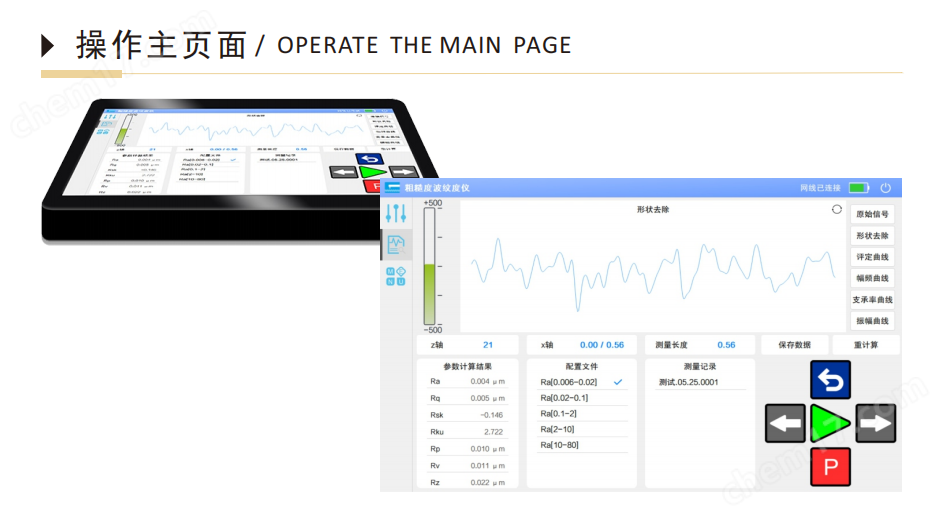940x516 pixels.
Task: Open the 振幅曲线 view
Action: point(872,321)
